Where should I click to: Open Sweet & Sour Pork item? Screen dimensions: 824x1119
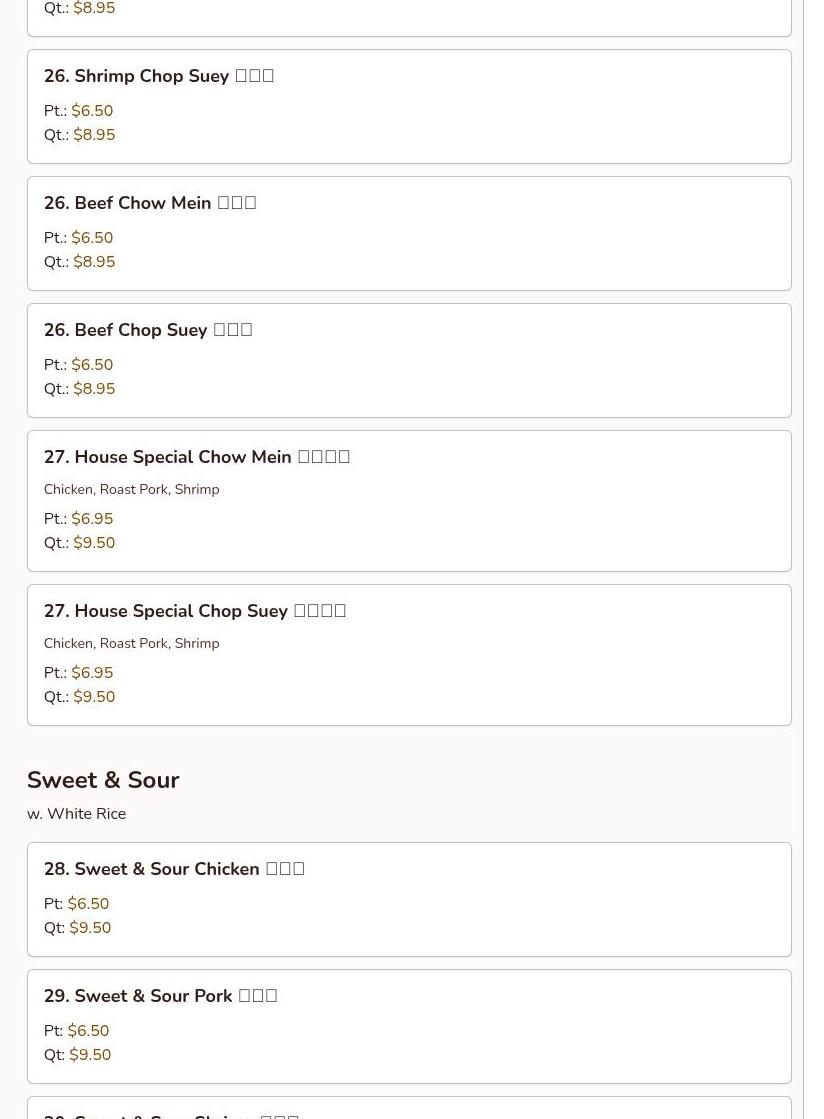click(160, 996)
